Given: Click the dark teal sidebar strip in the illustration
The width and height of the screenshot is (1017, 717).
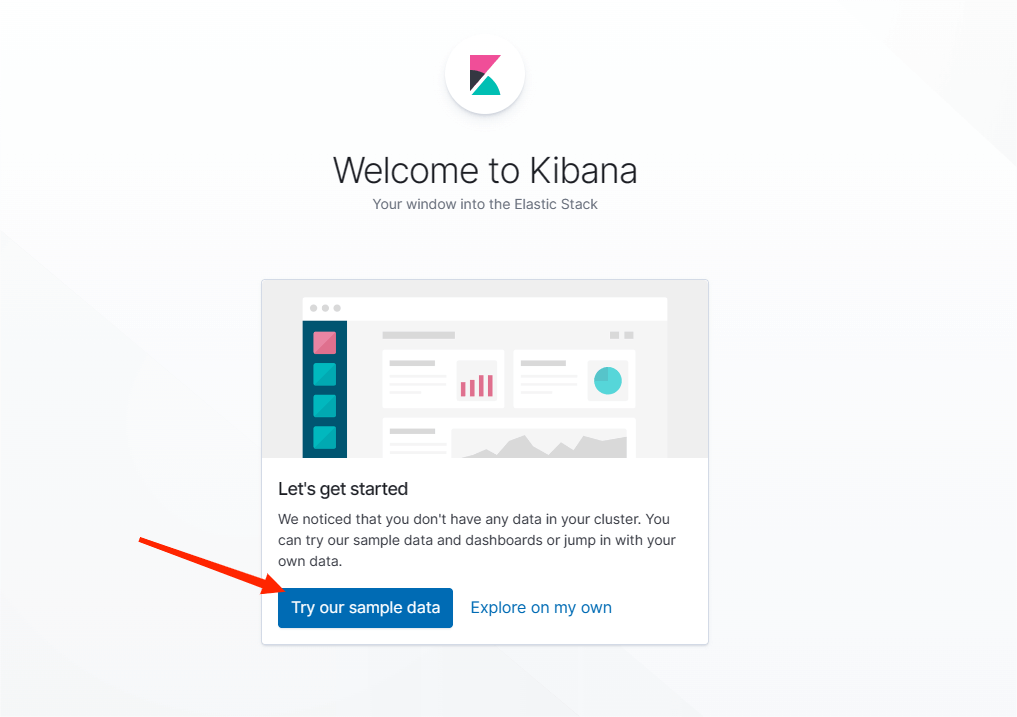Looking at the screenshot, I should [324, 389].
